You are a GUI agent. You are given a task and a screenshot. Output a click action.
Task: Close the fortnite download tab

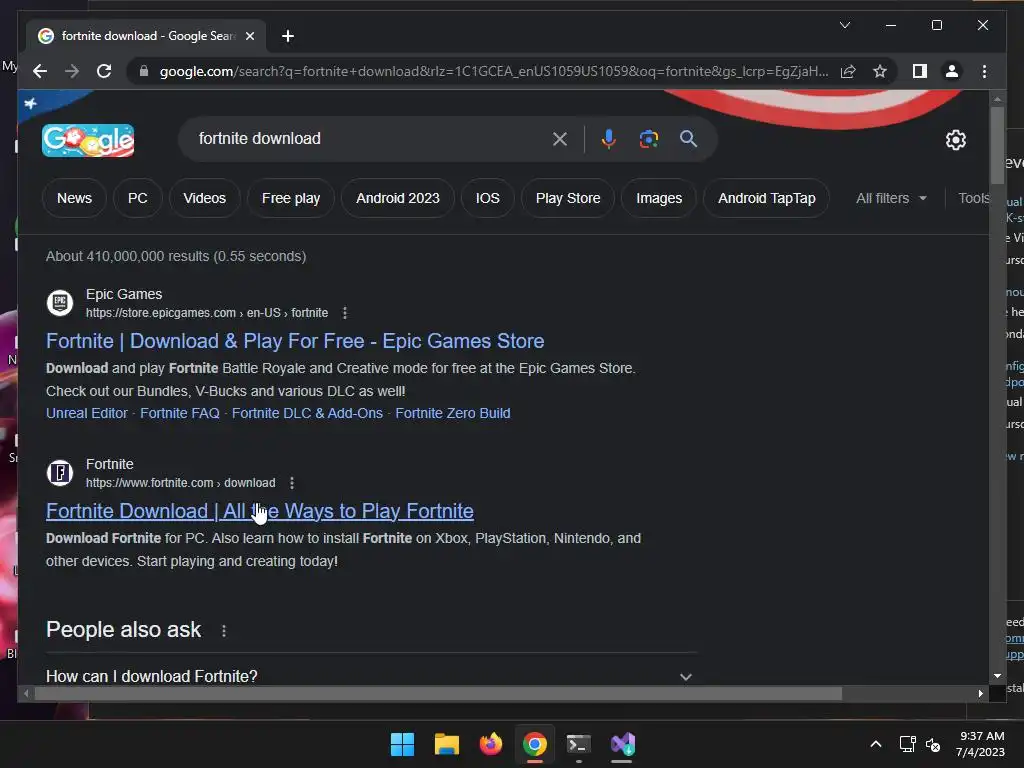click(x=249, y=36)
